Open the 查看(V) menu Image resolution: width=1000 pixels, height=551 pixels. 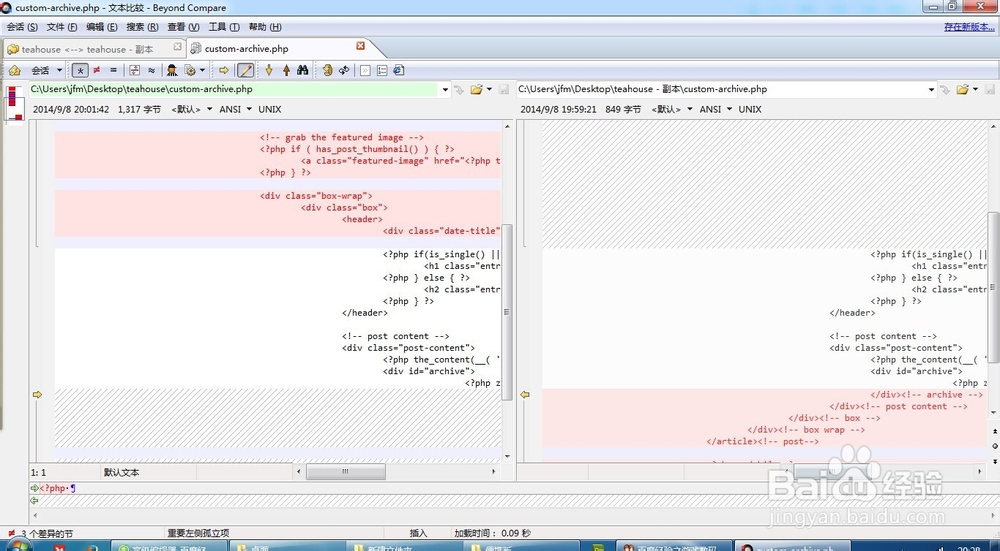pyautogui.click(x=183, y=27)
